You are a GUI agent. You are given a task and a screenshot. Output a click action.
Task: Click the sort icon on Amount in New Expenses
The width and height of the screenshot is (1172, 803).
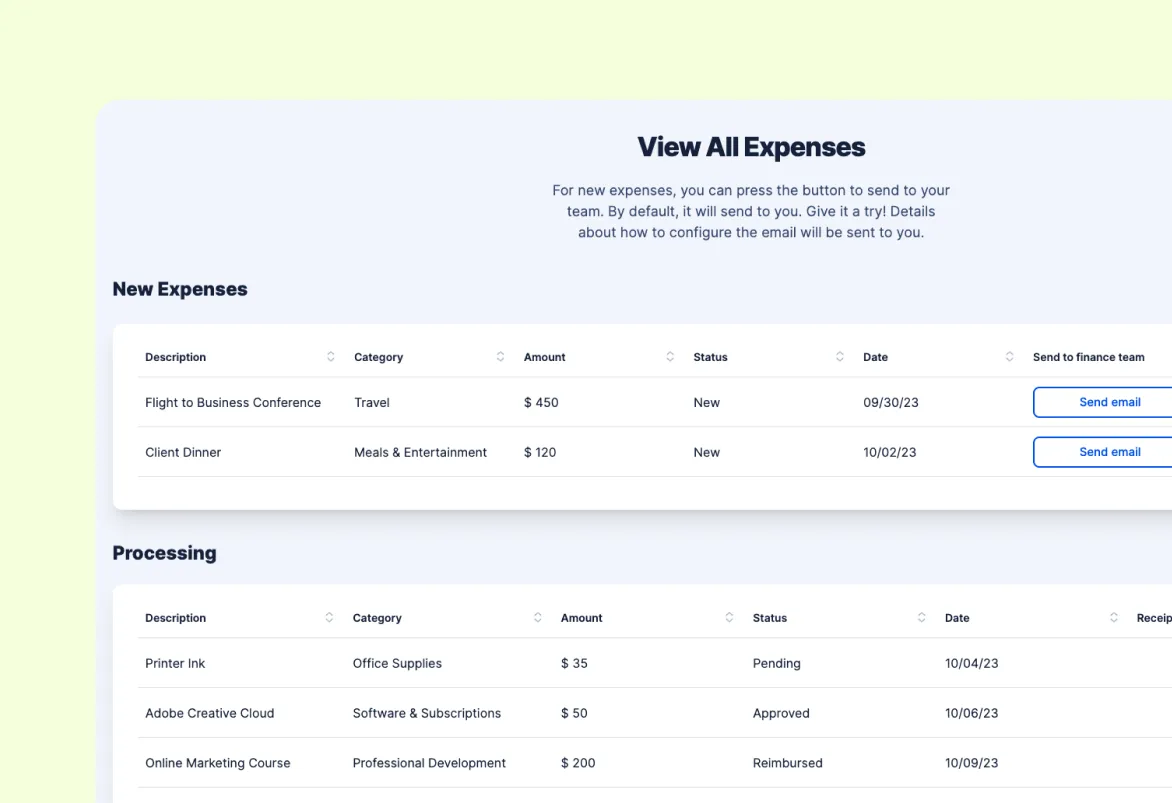(669, 356)
